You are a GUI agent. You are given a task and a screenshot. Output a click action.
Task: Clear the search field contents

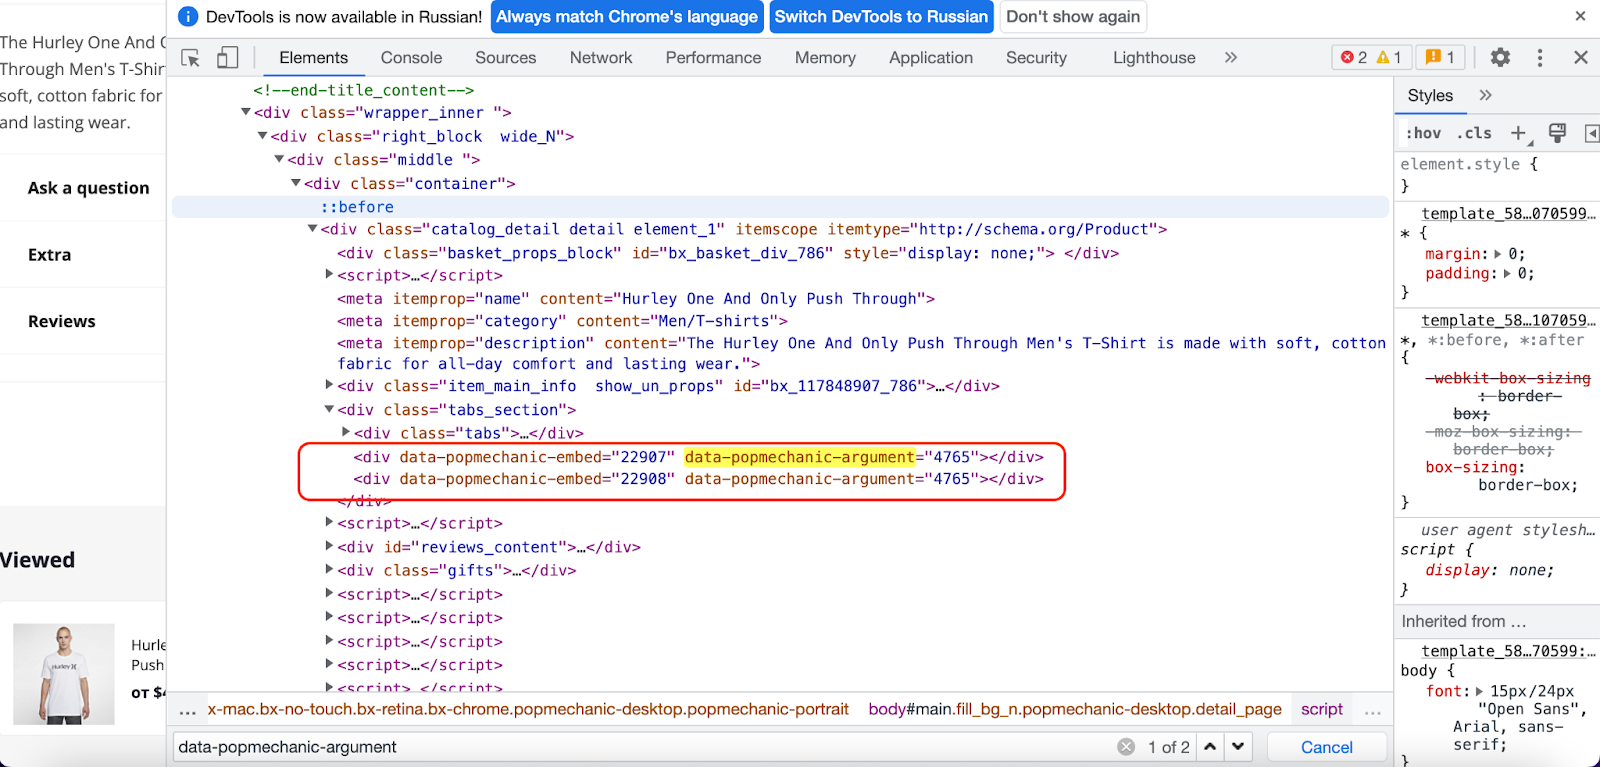tap(1126, 747)
